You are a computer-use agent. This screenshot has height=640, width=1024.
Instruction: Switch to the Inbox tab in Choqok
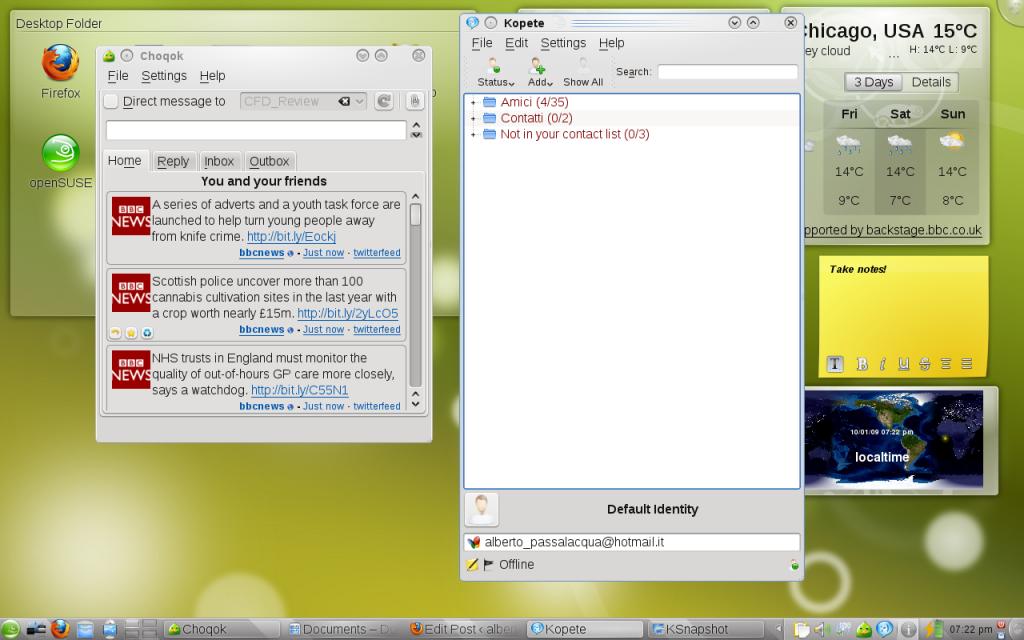point(219,161)
